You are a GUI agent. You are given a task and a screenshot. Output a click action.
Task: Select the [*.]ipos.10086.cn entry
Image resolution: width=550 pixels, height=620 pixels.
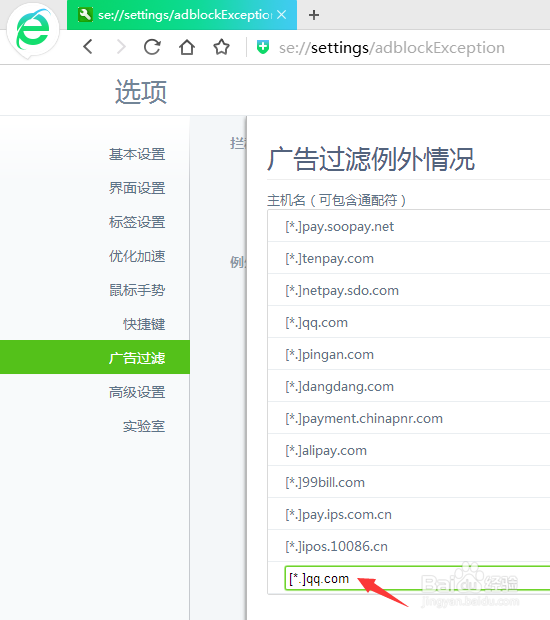pos(409,546)
